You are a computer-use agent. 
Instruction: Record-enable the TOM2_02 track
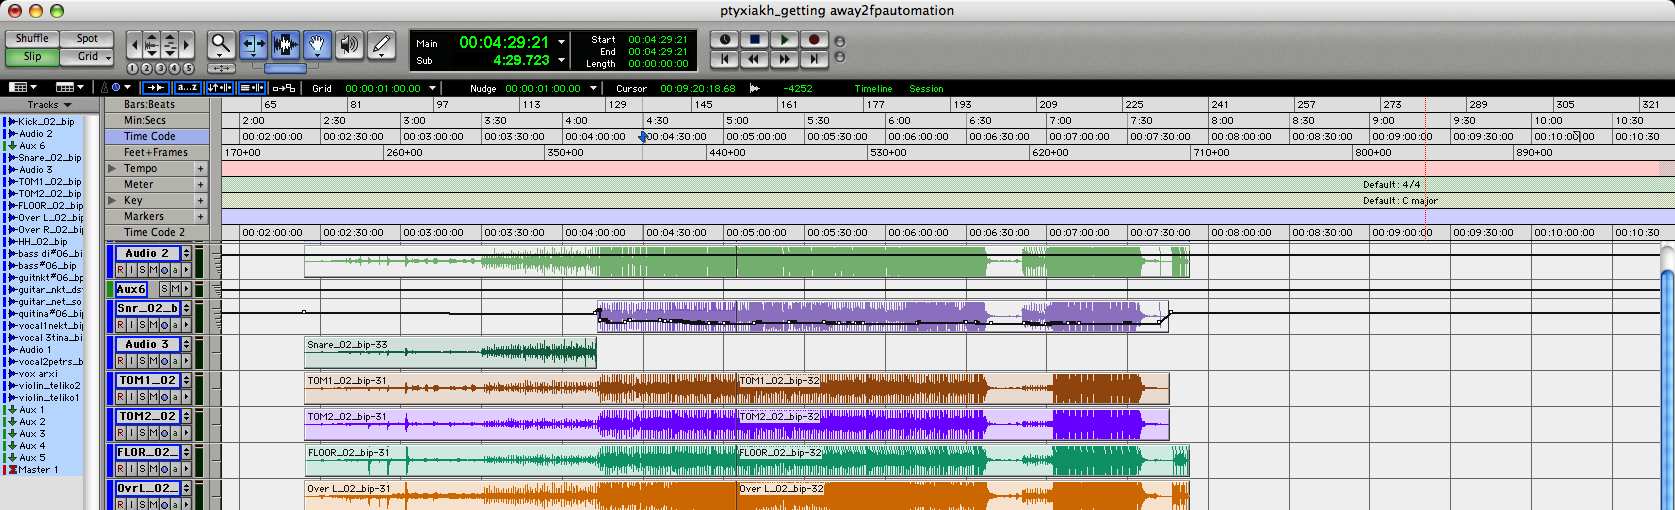121,433
